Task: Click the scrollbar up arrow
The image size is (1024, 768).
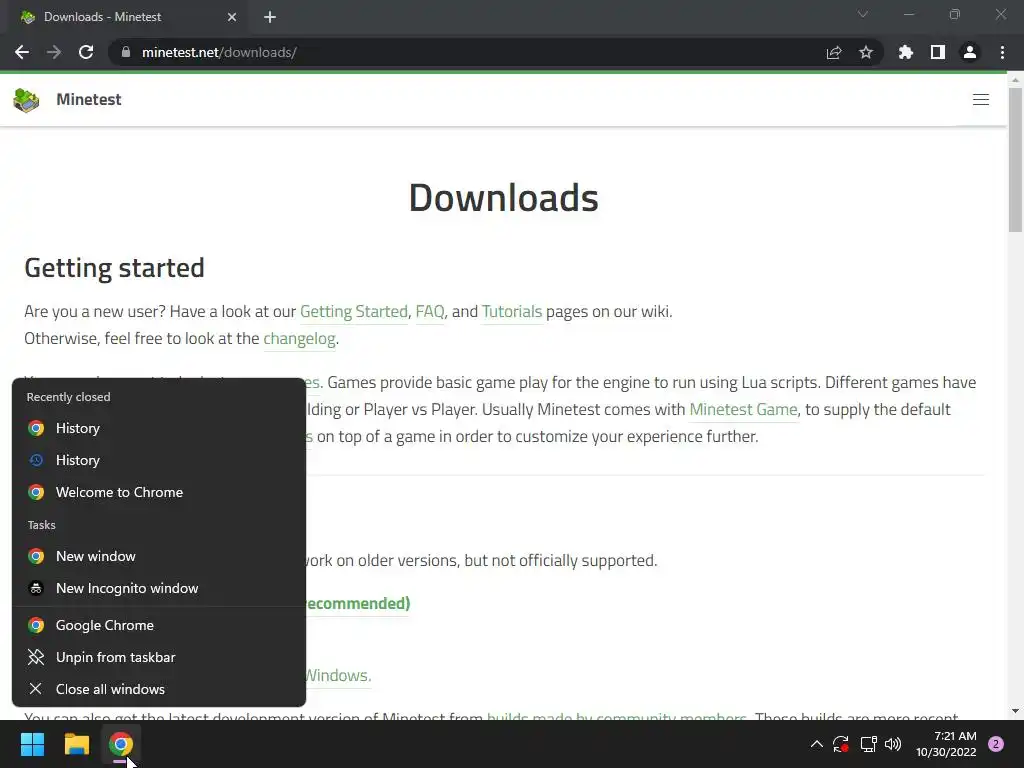Action: [1015, 80]
